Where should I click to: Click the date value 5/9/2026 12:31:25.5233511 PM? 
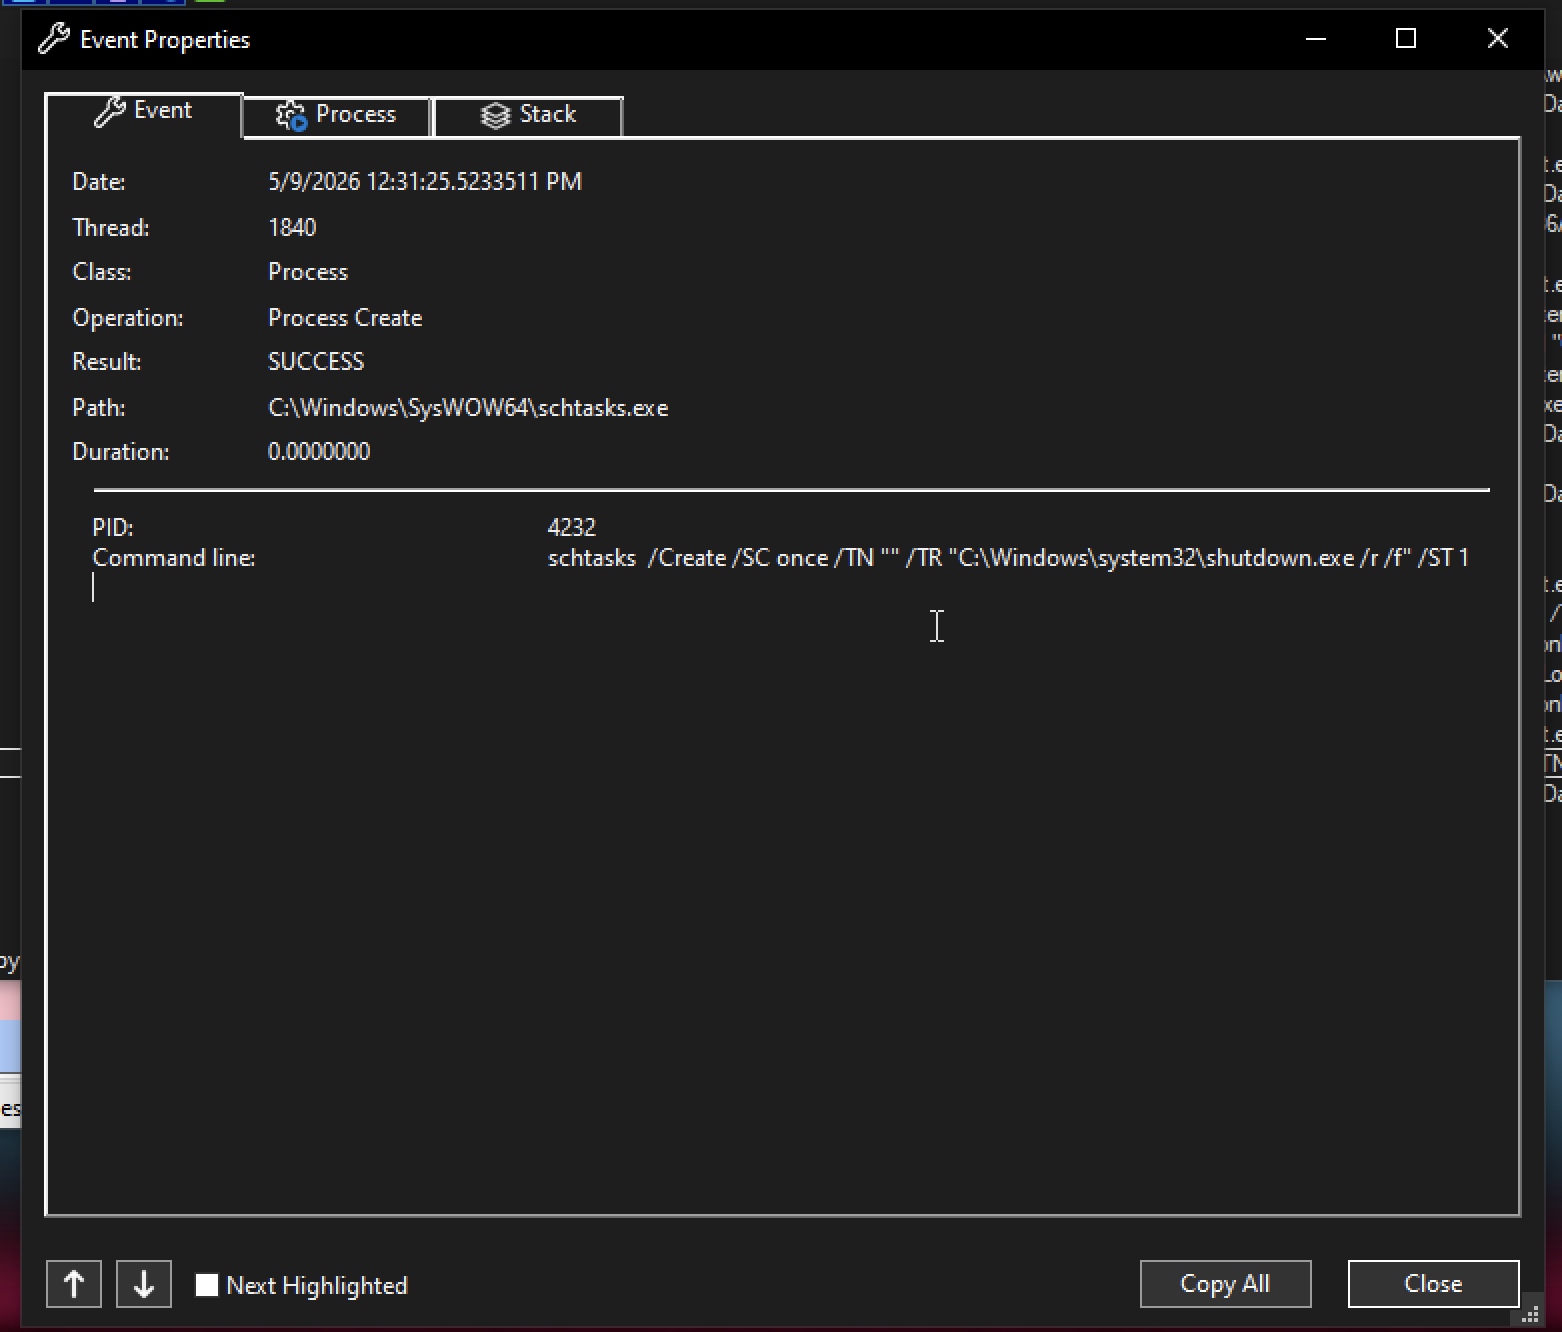click(425, 182)
